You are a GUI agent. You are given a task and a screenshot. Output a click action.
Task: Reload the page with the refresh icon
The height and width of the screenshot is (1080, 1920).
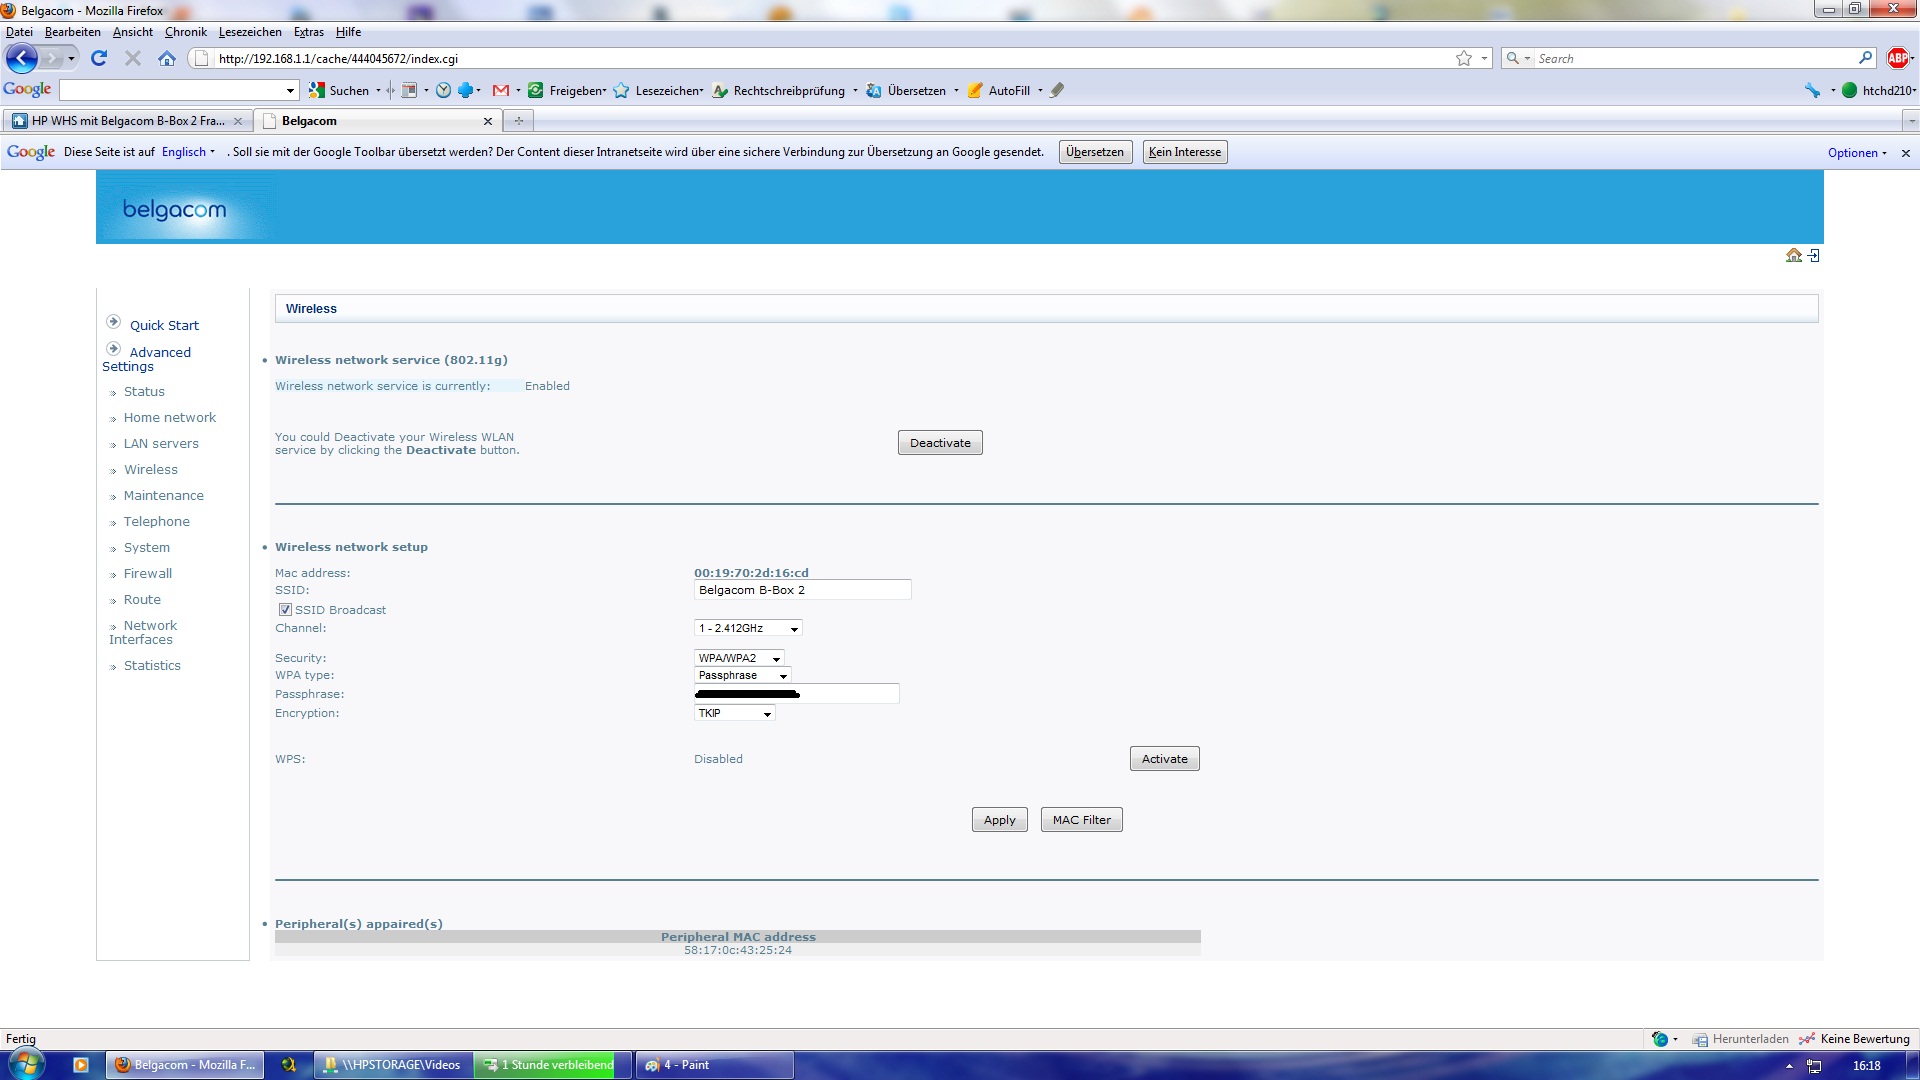[x=99, y=58]
